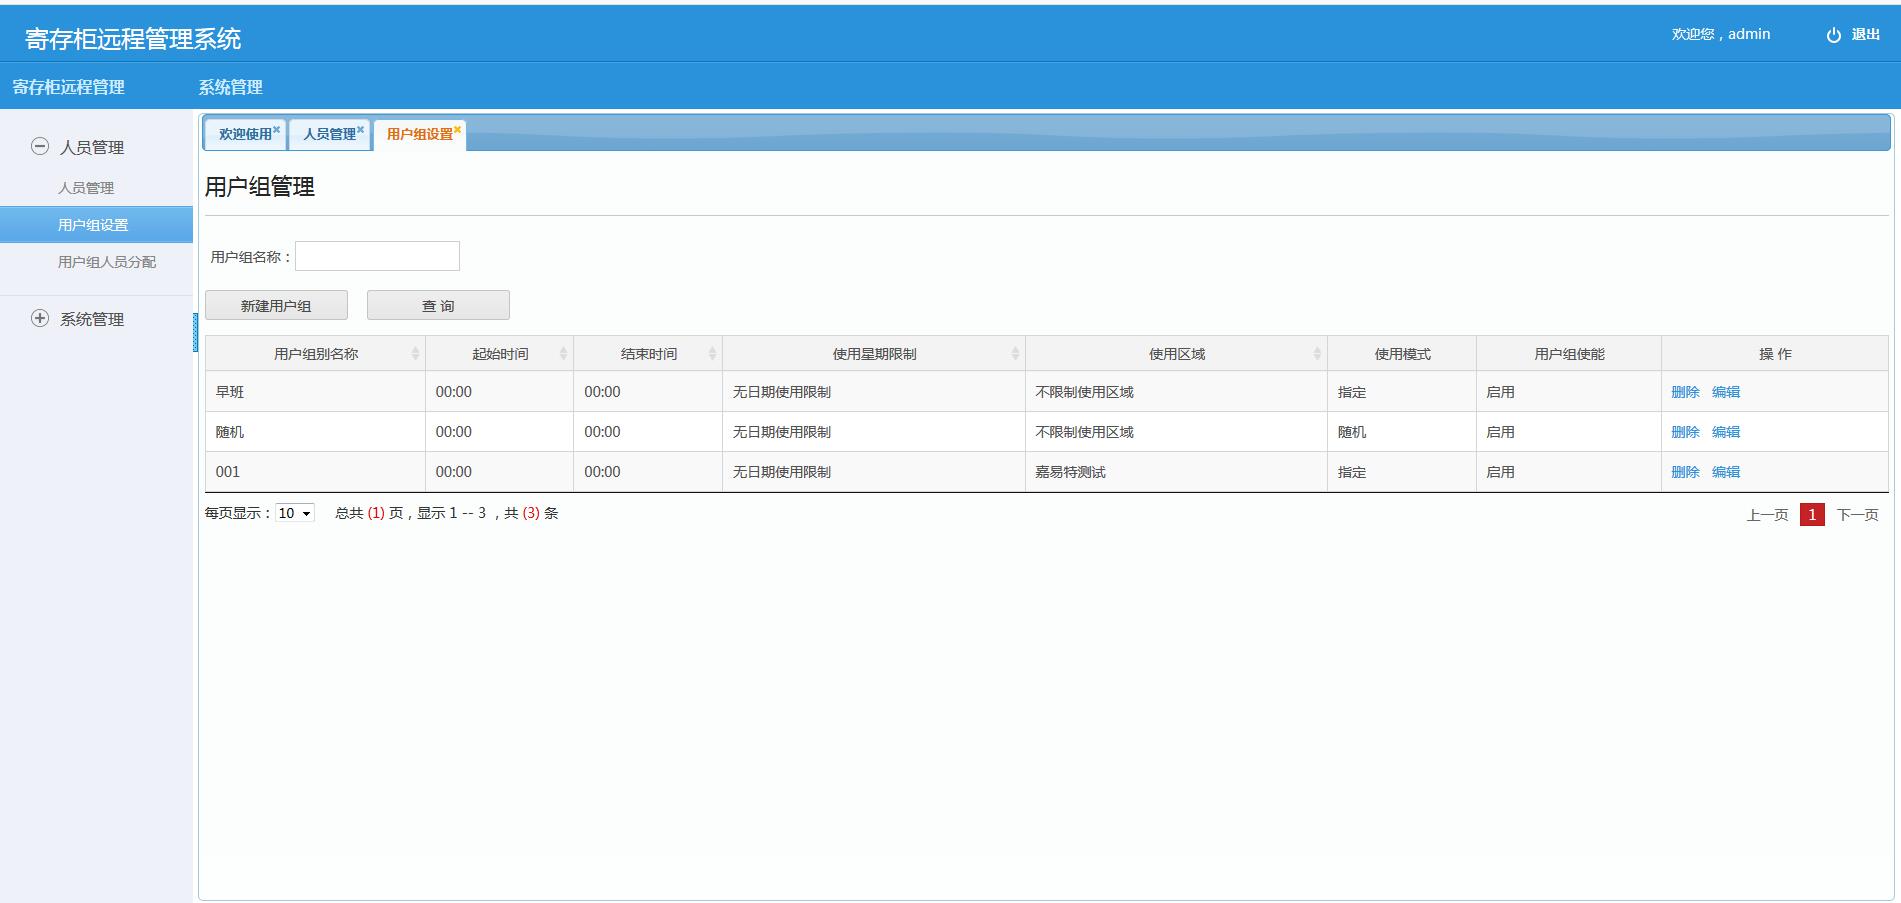1901x903 pixels.
Task: Close the 欢迎使用 tab
Action: [277, 129]
